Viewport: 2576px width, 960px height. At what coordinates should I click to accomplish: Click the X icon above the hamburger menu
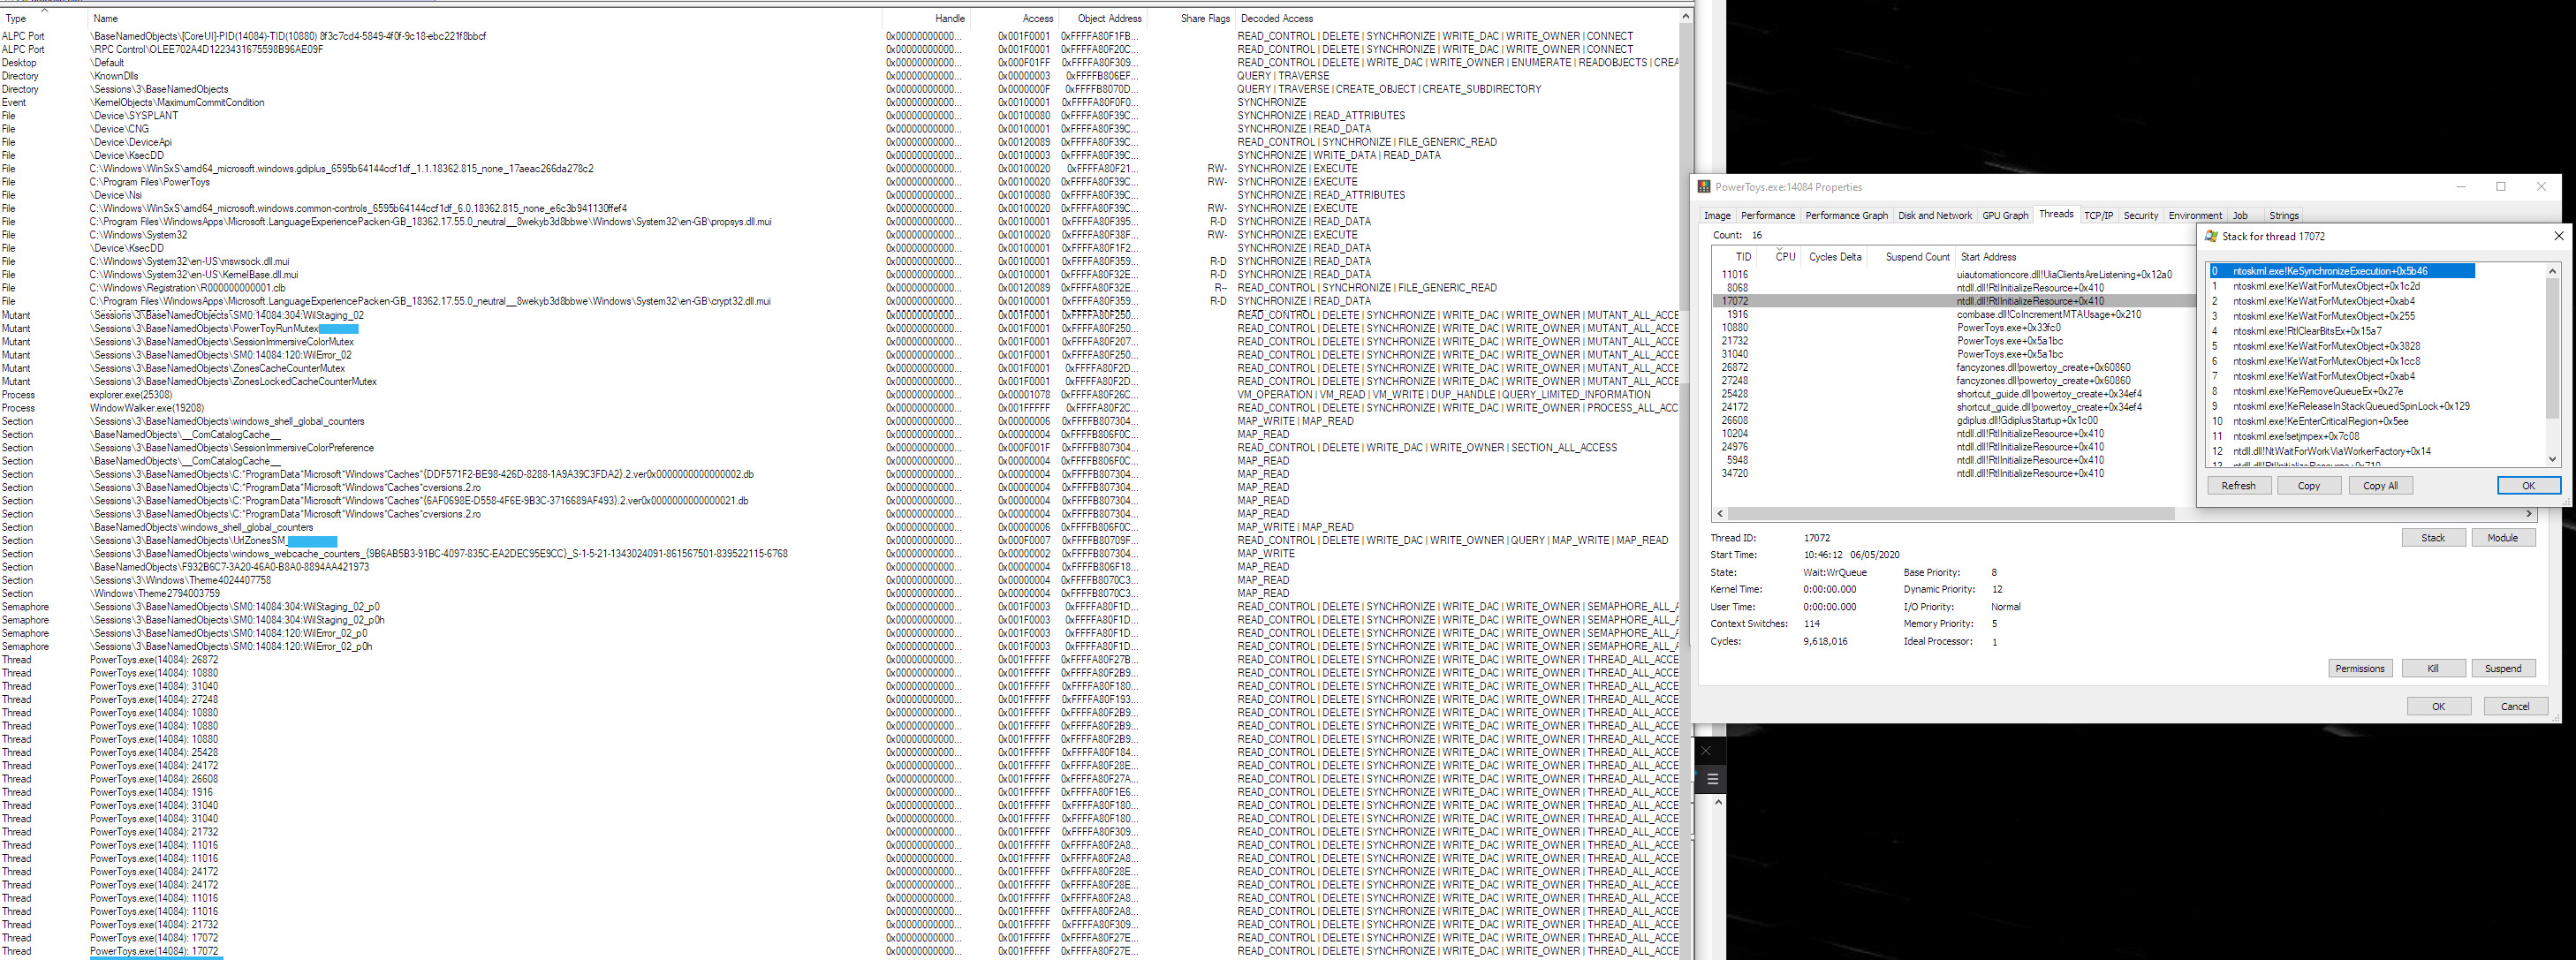point(1707,751)
